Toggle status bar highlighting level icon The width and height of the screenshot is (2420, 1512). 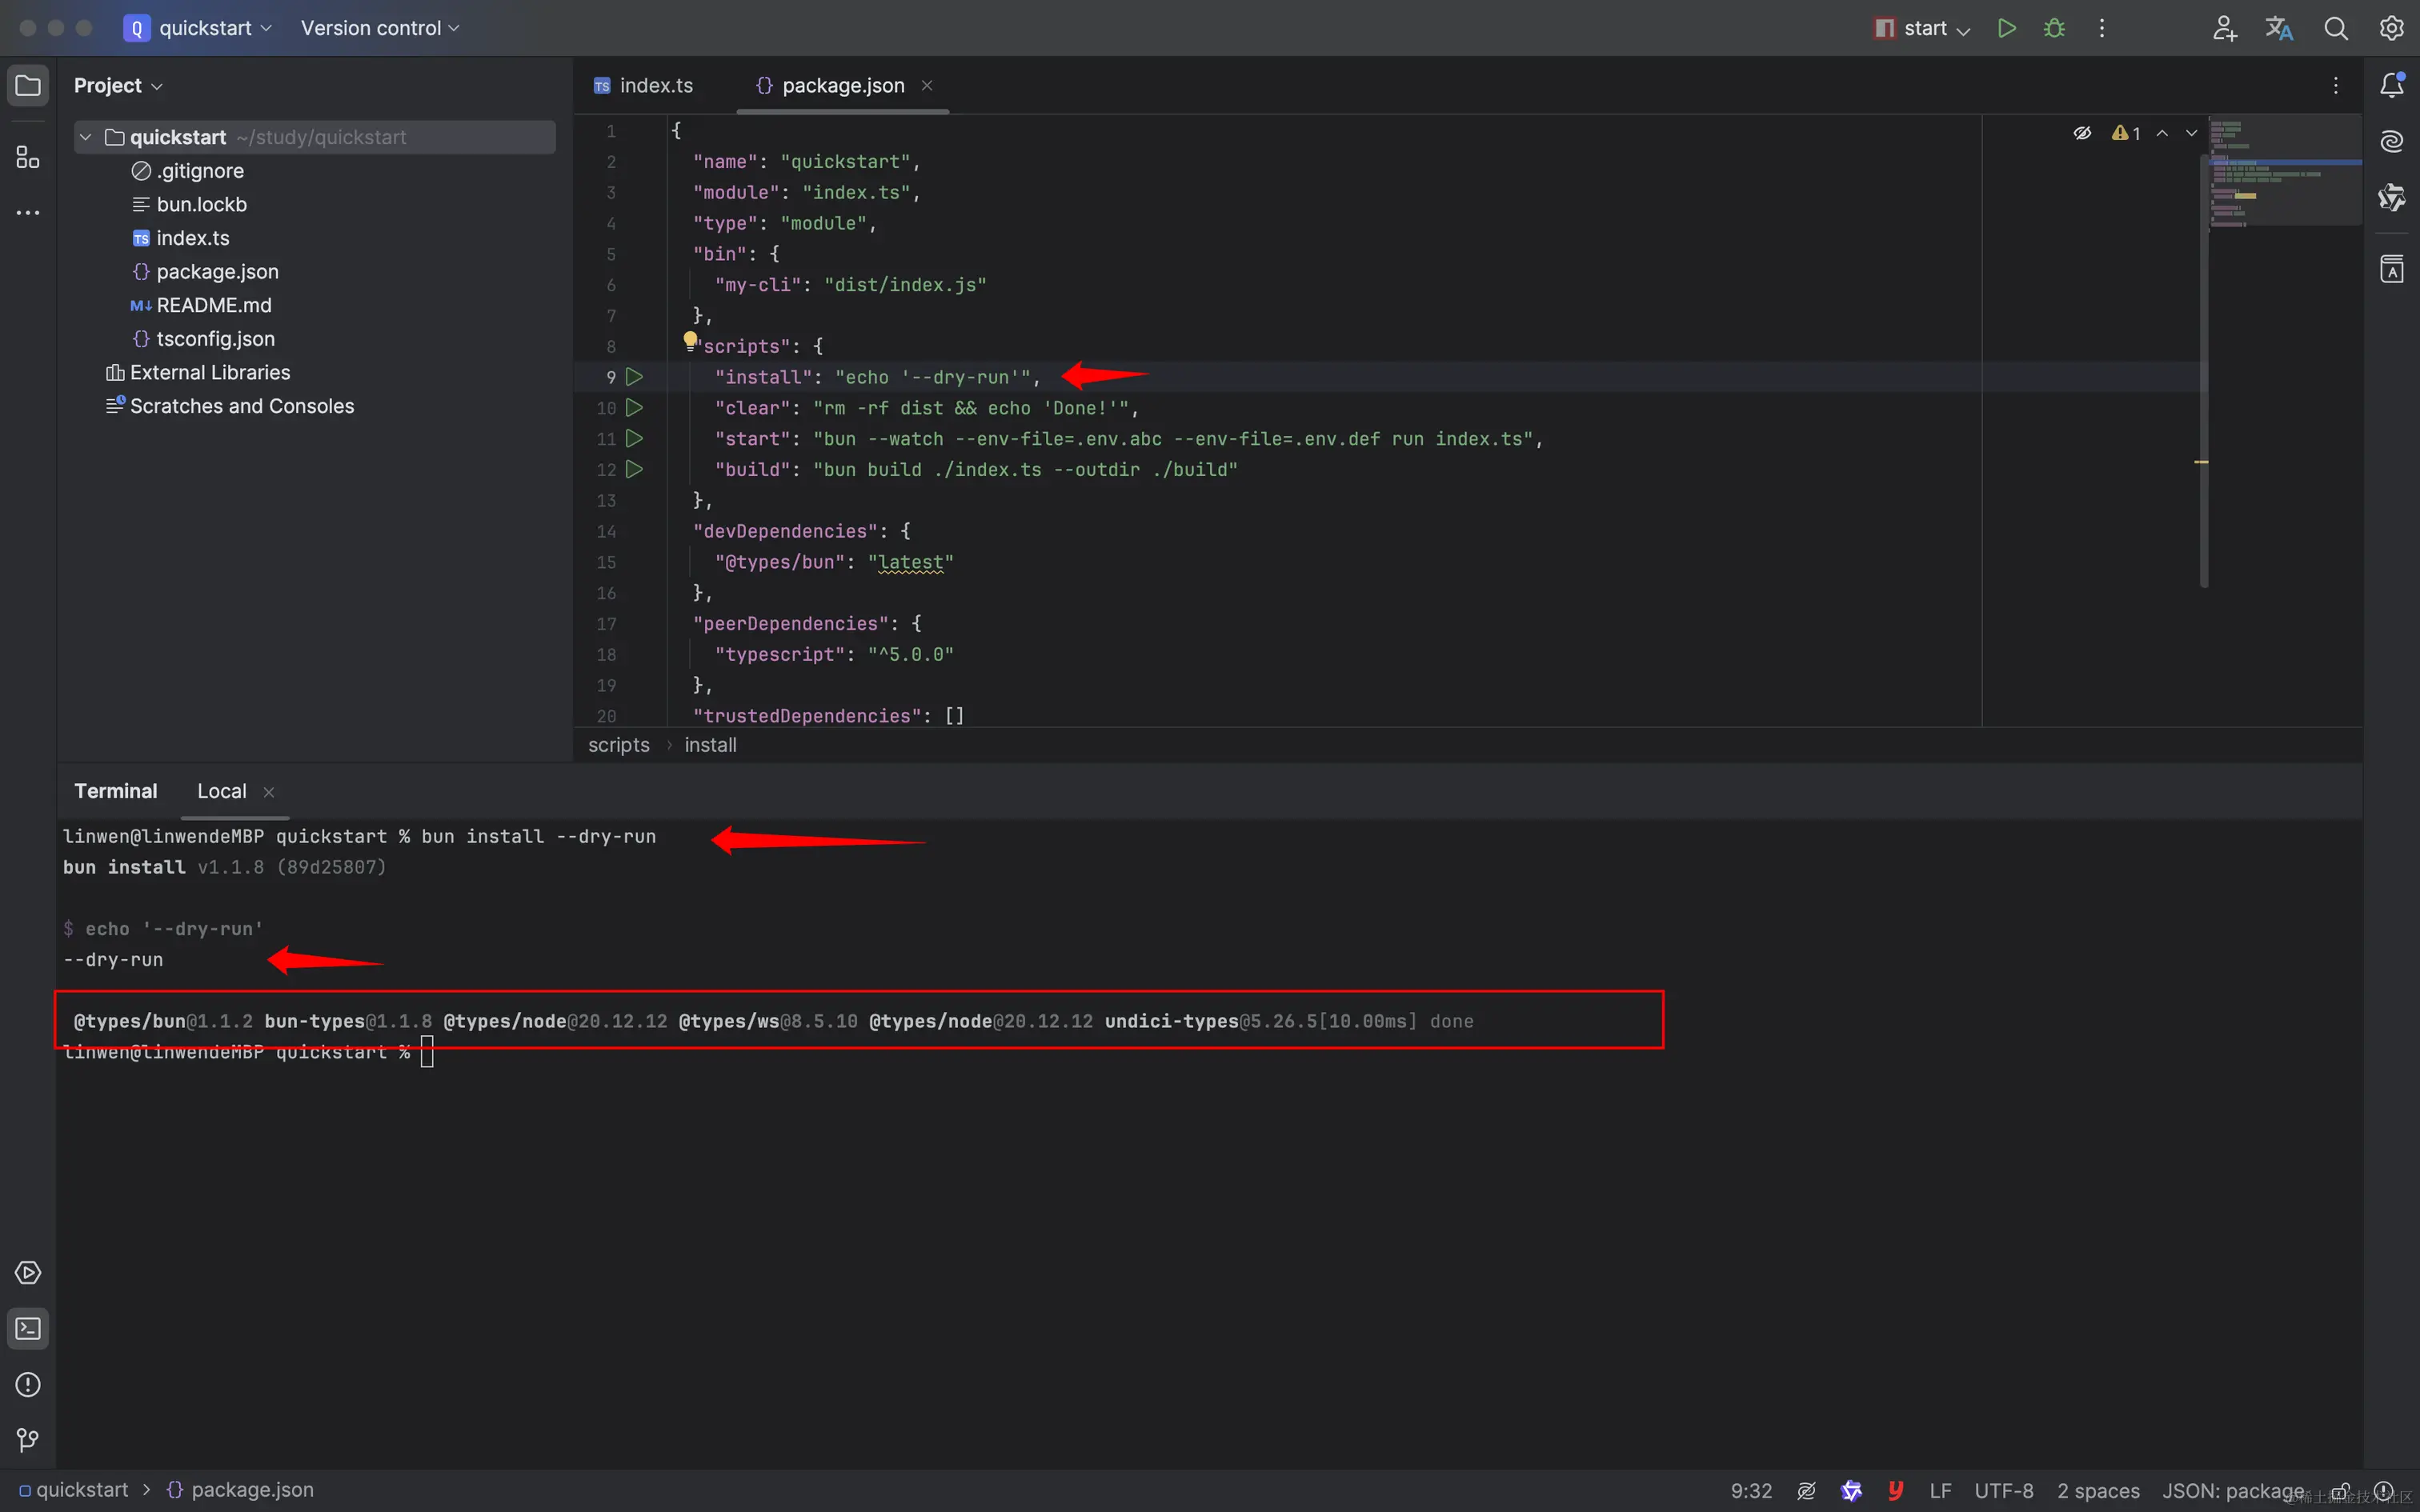(1806, 1490)
